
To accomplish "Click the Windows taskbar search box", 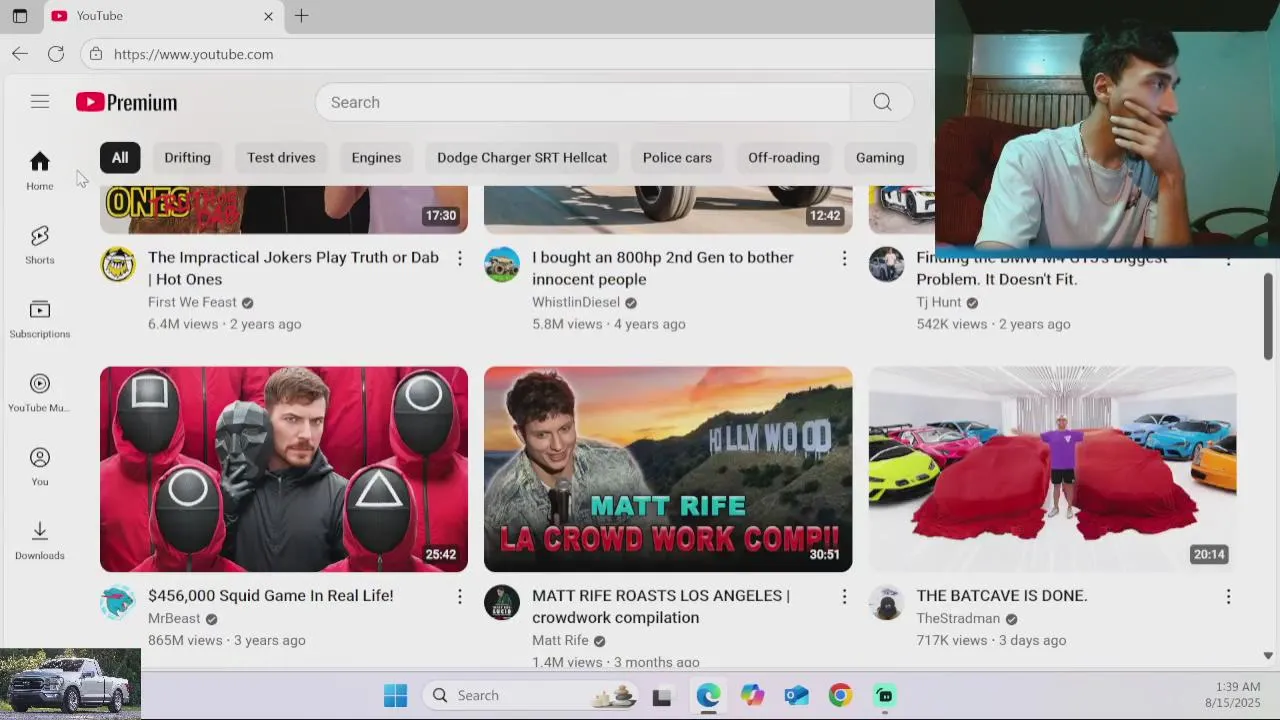I will pyautogui.click(x=532, y=695).
